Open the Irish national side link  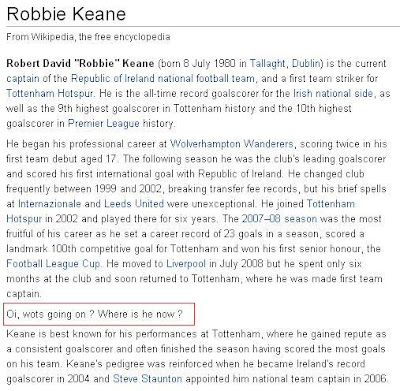click(333, 93)
